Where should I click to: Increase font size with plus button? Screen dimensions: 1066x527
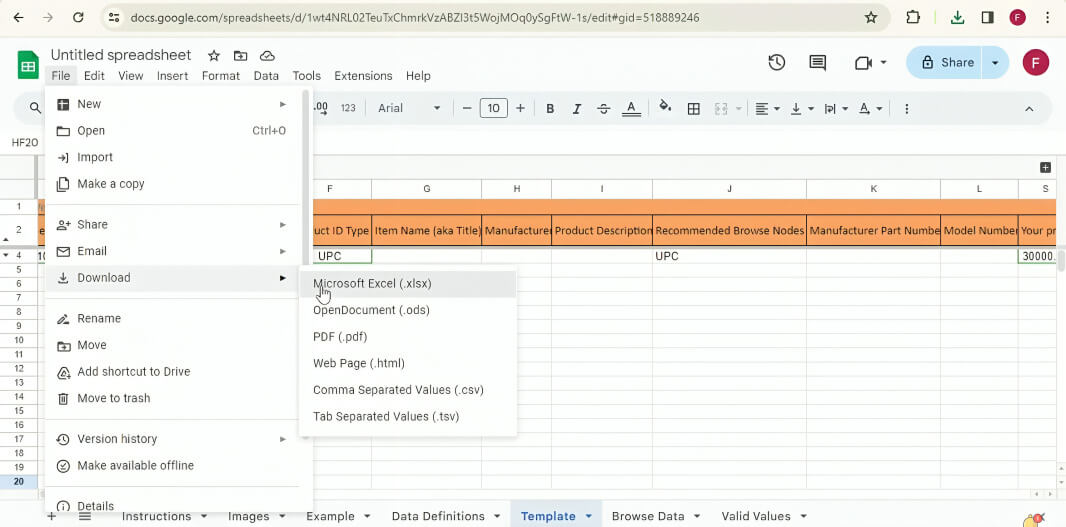pyautogui.click(x=520, y=108)
